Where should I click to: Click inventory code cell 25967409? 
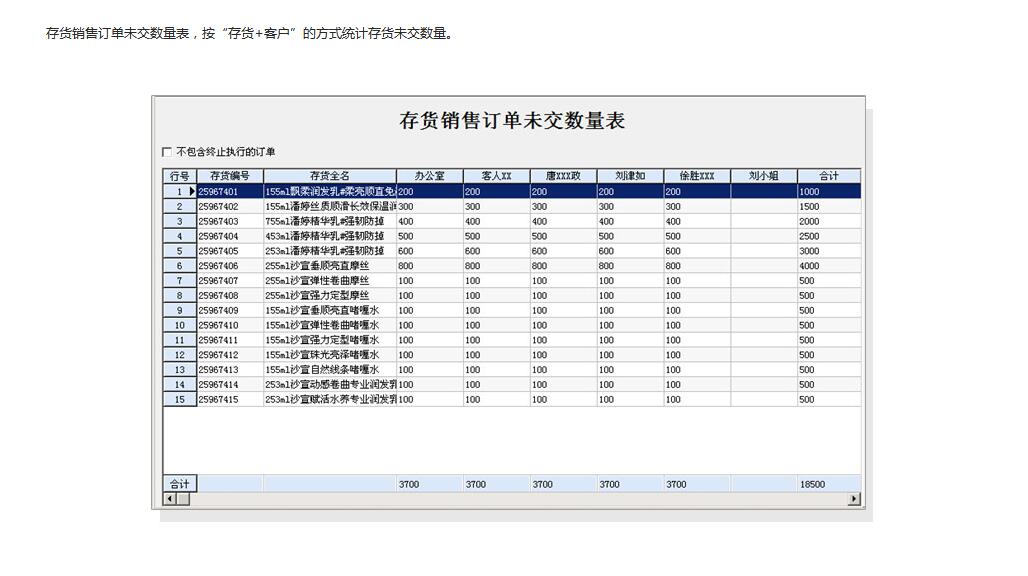(230, 311)
